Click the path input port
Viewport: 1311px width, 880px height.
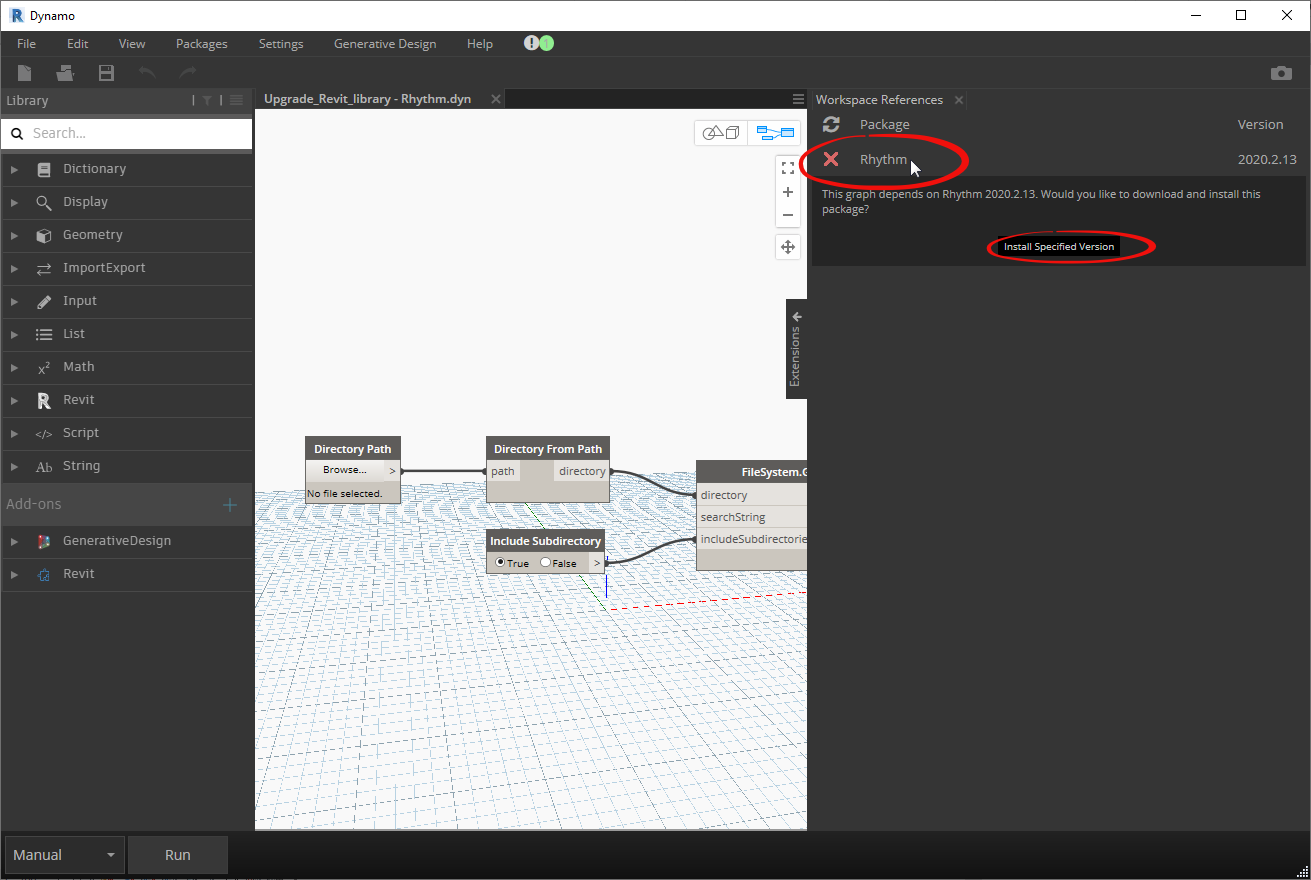click(x=503, y=471)
